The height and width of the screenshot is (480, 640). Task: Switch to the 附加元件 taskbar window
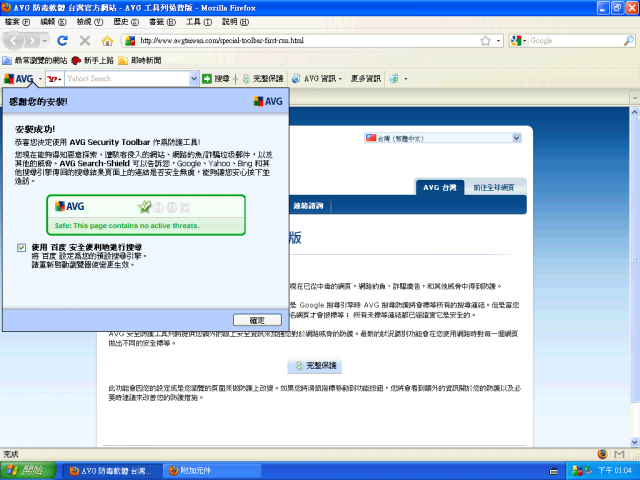(212, 471)
